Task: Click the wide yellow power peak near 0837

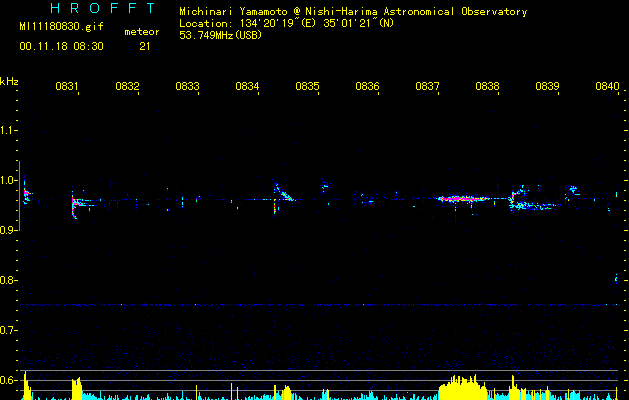Action: (x=463, y=388)
